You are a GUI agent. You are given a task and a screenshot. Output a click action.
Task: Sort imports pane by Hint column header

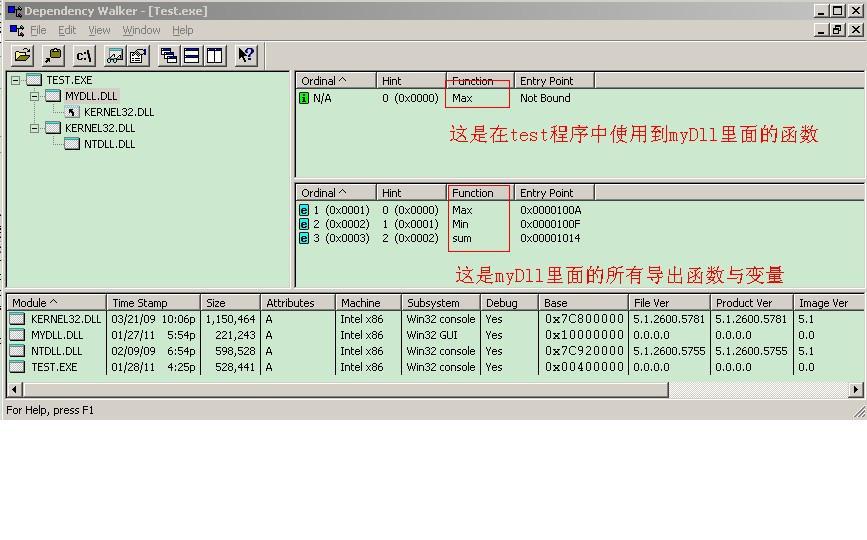[411, 81]
